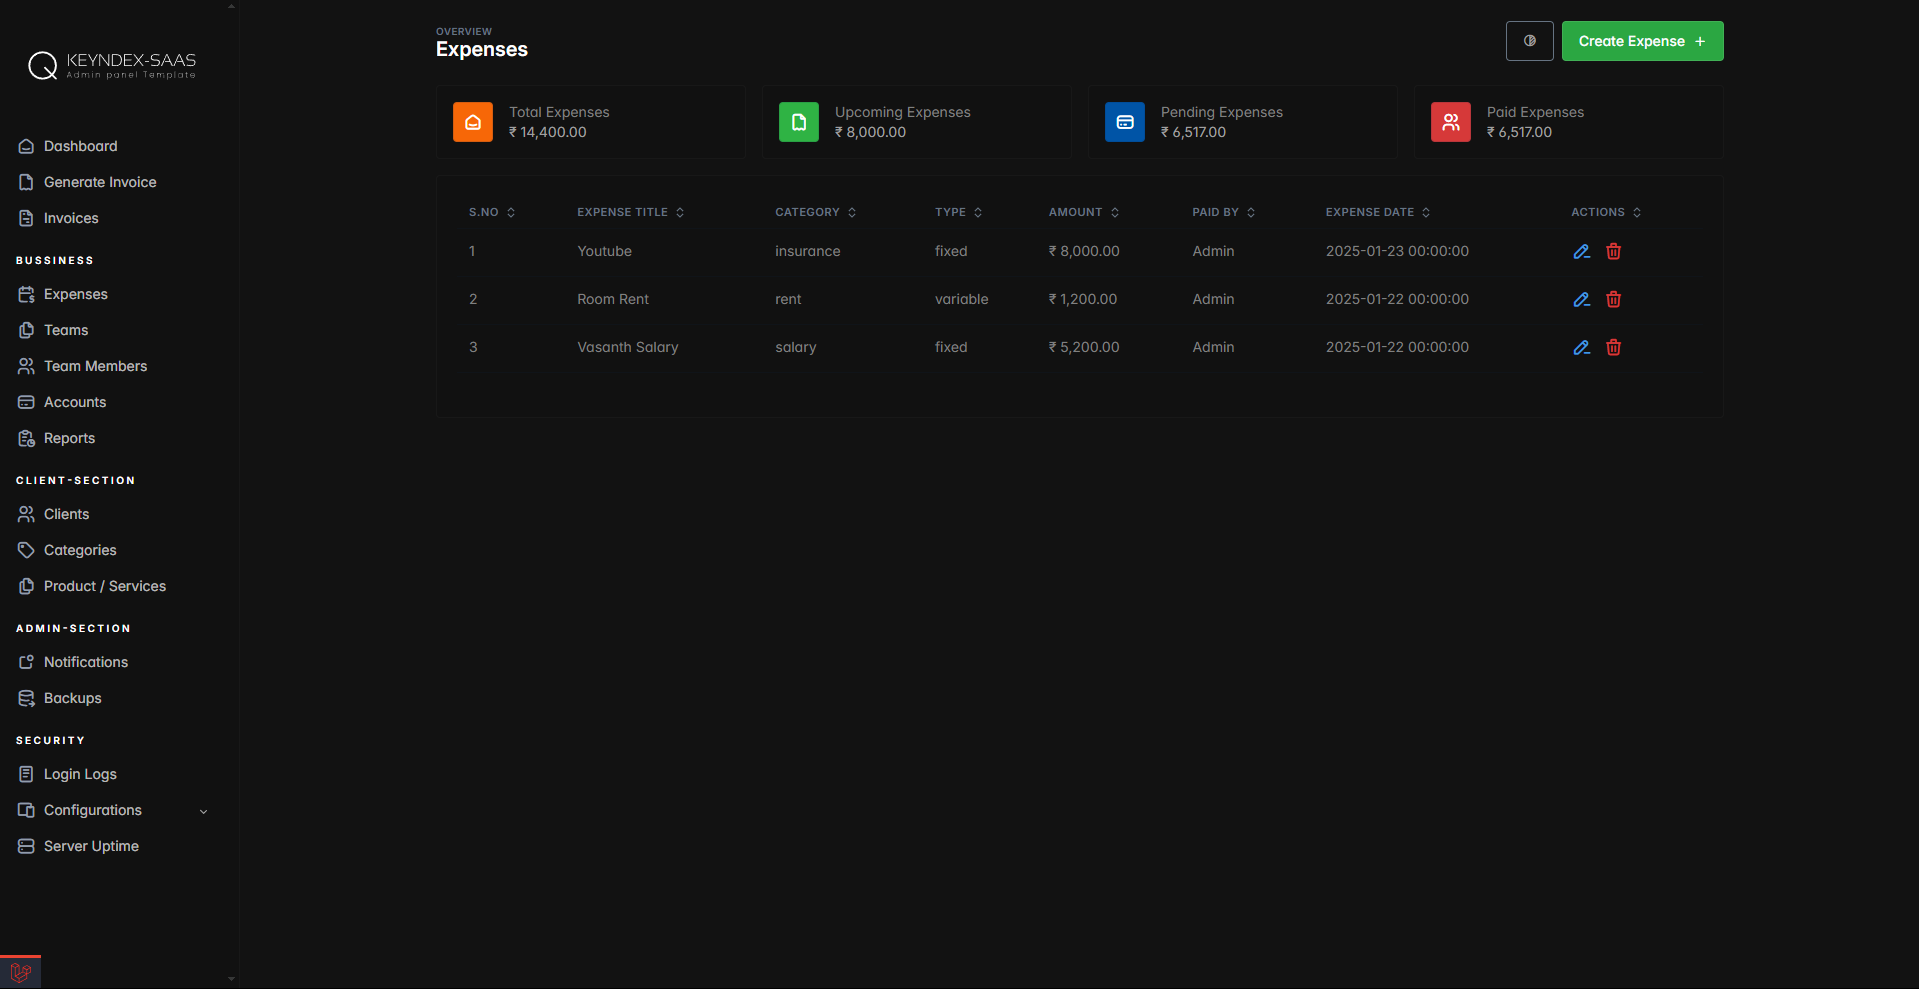Open the Dashboard menu item
The height and width of the screenshot is (989, 1919).
tap(80, 146)
